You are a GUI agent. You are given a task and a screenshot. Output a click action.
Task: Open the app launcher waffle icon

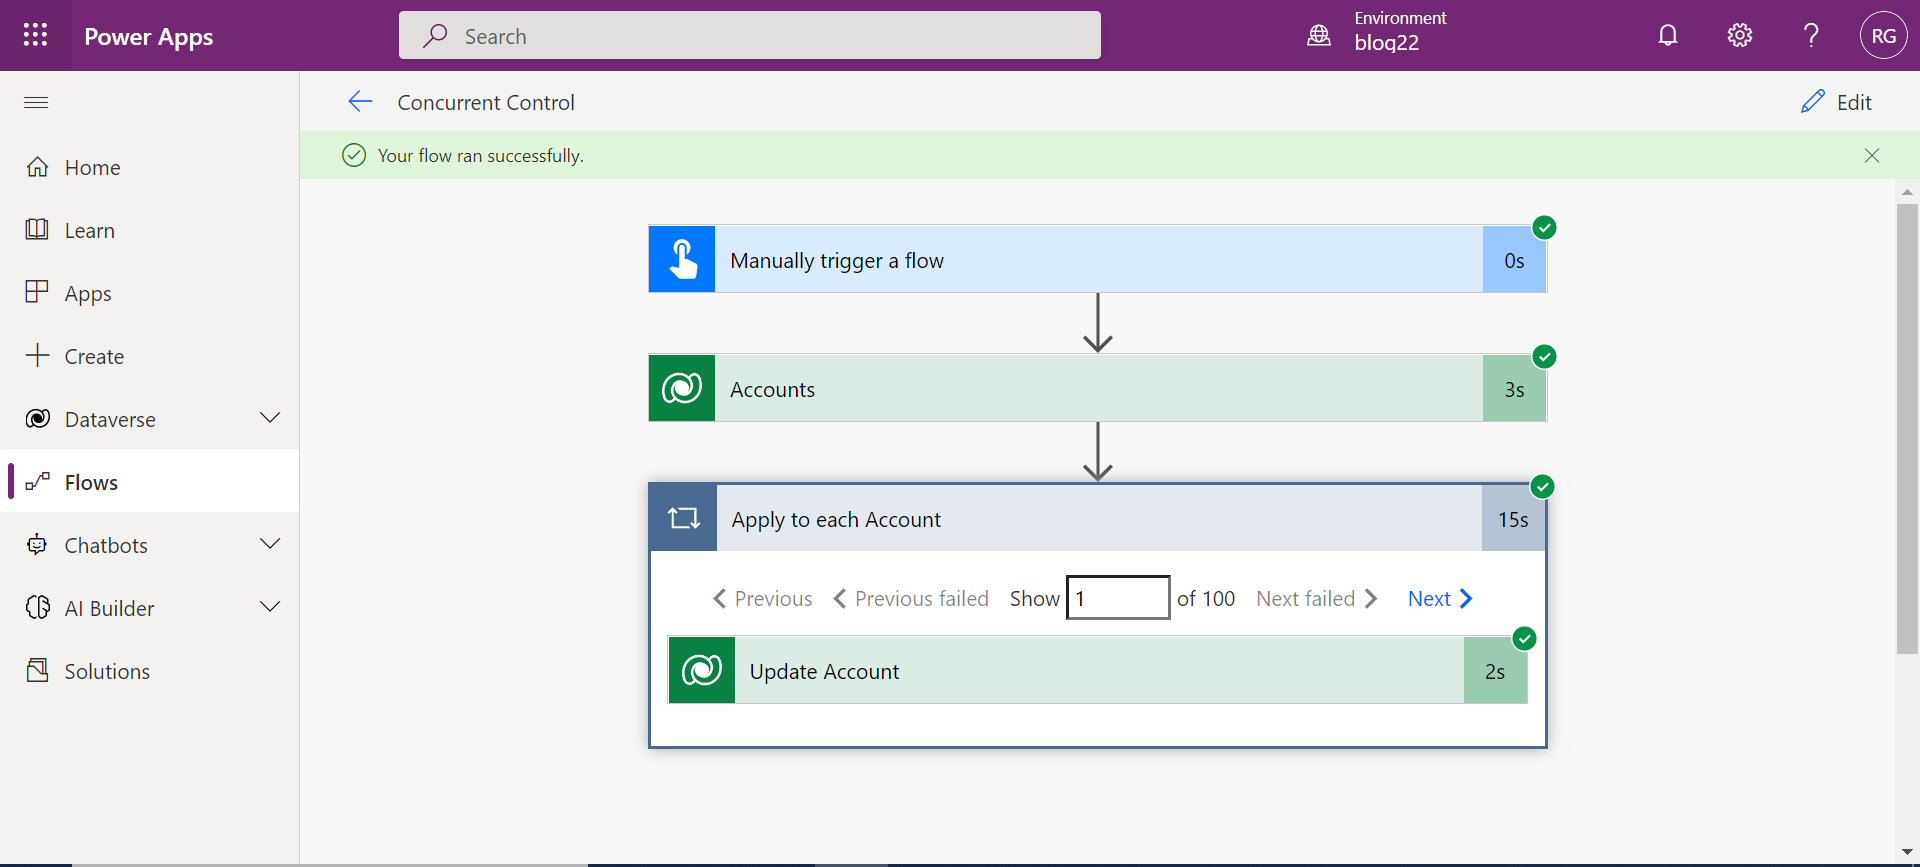click(x=35, y=35)
